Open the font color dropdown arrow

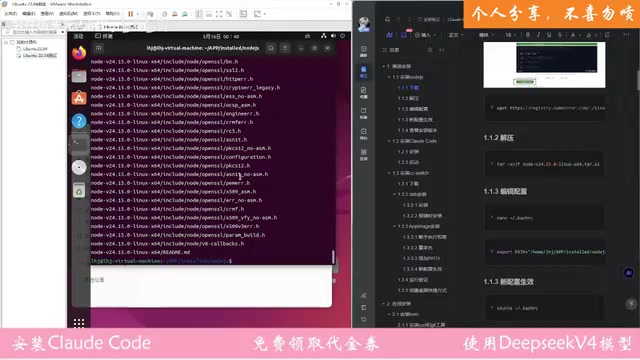(579, 36)
